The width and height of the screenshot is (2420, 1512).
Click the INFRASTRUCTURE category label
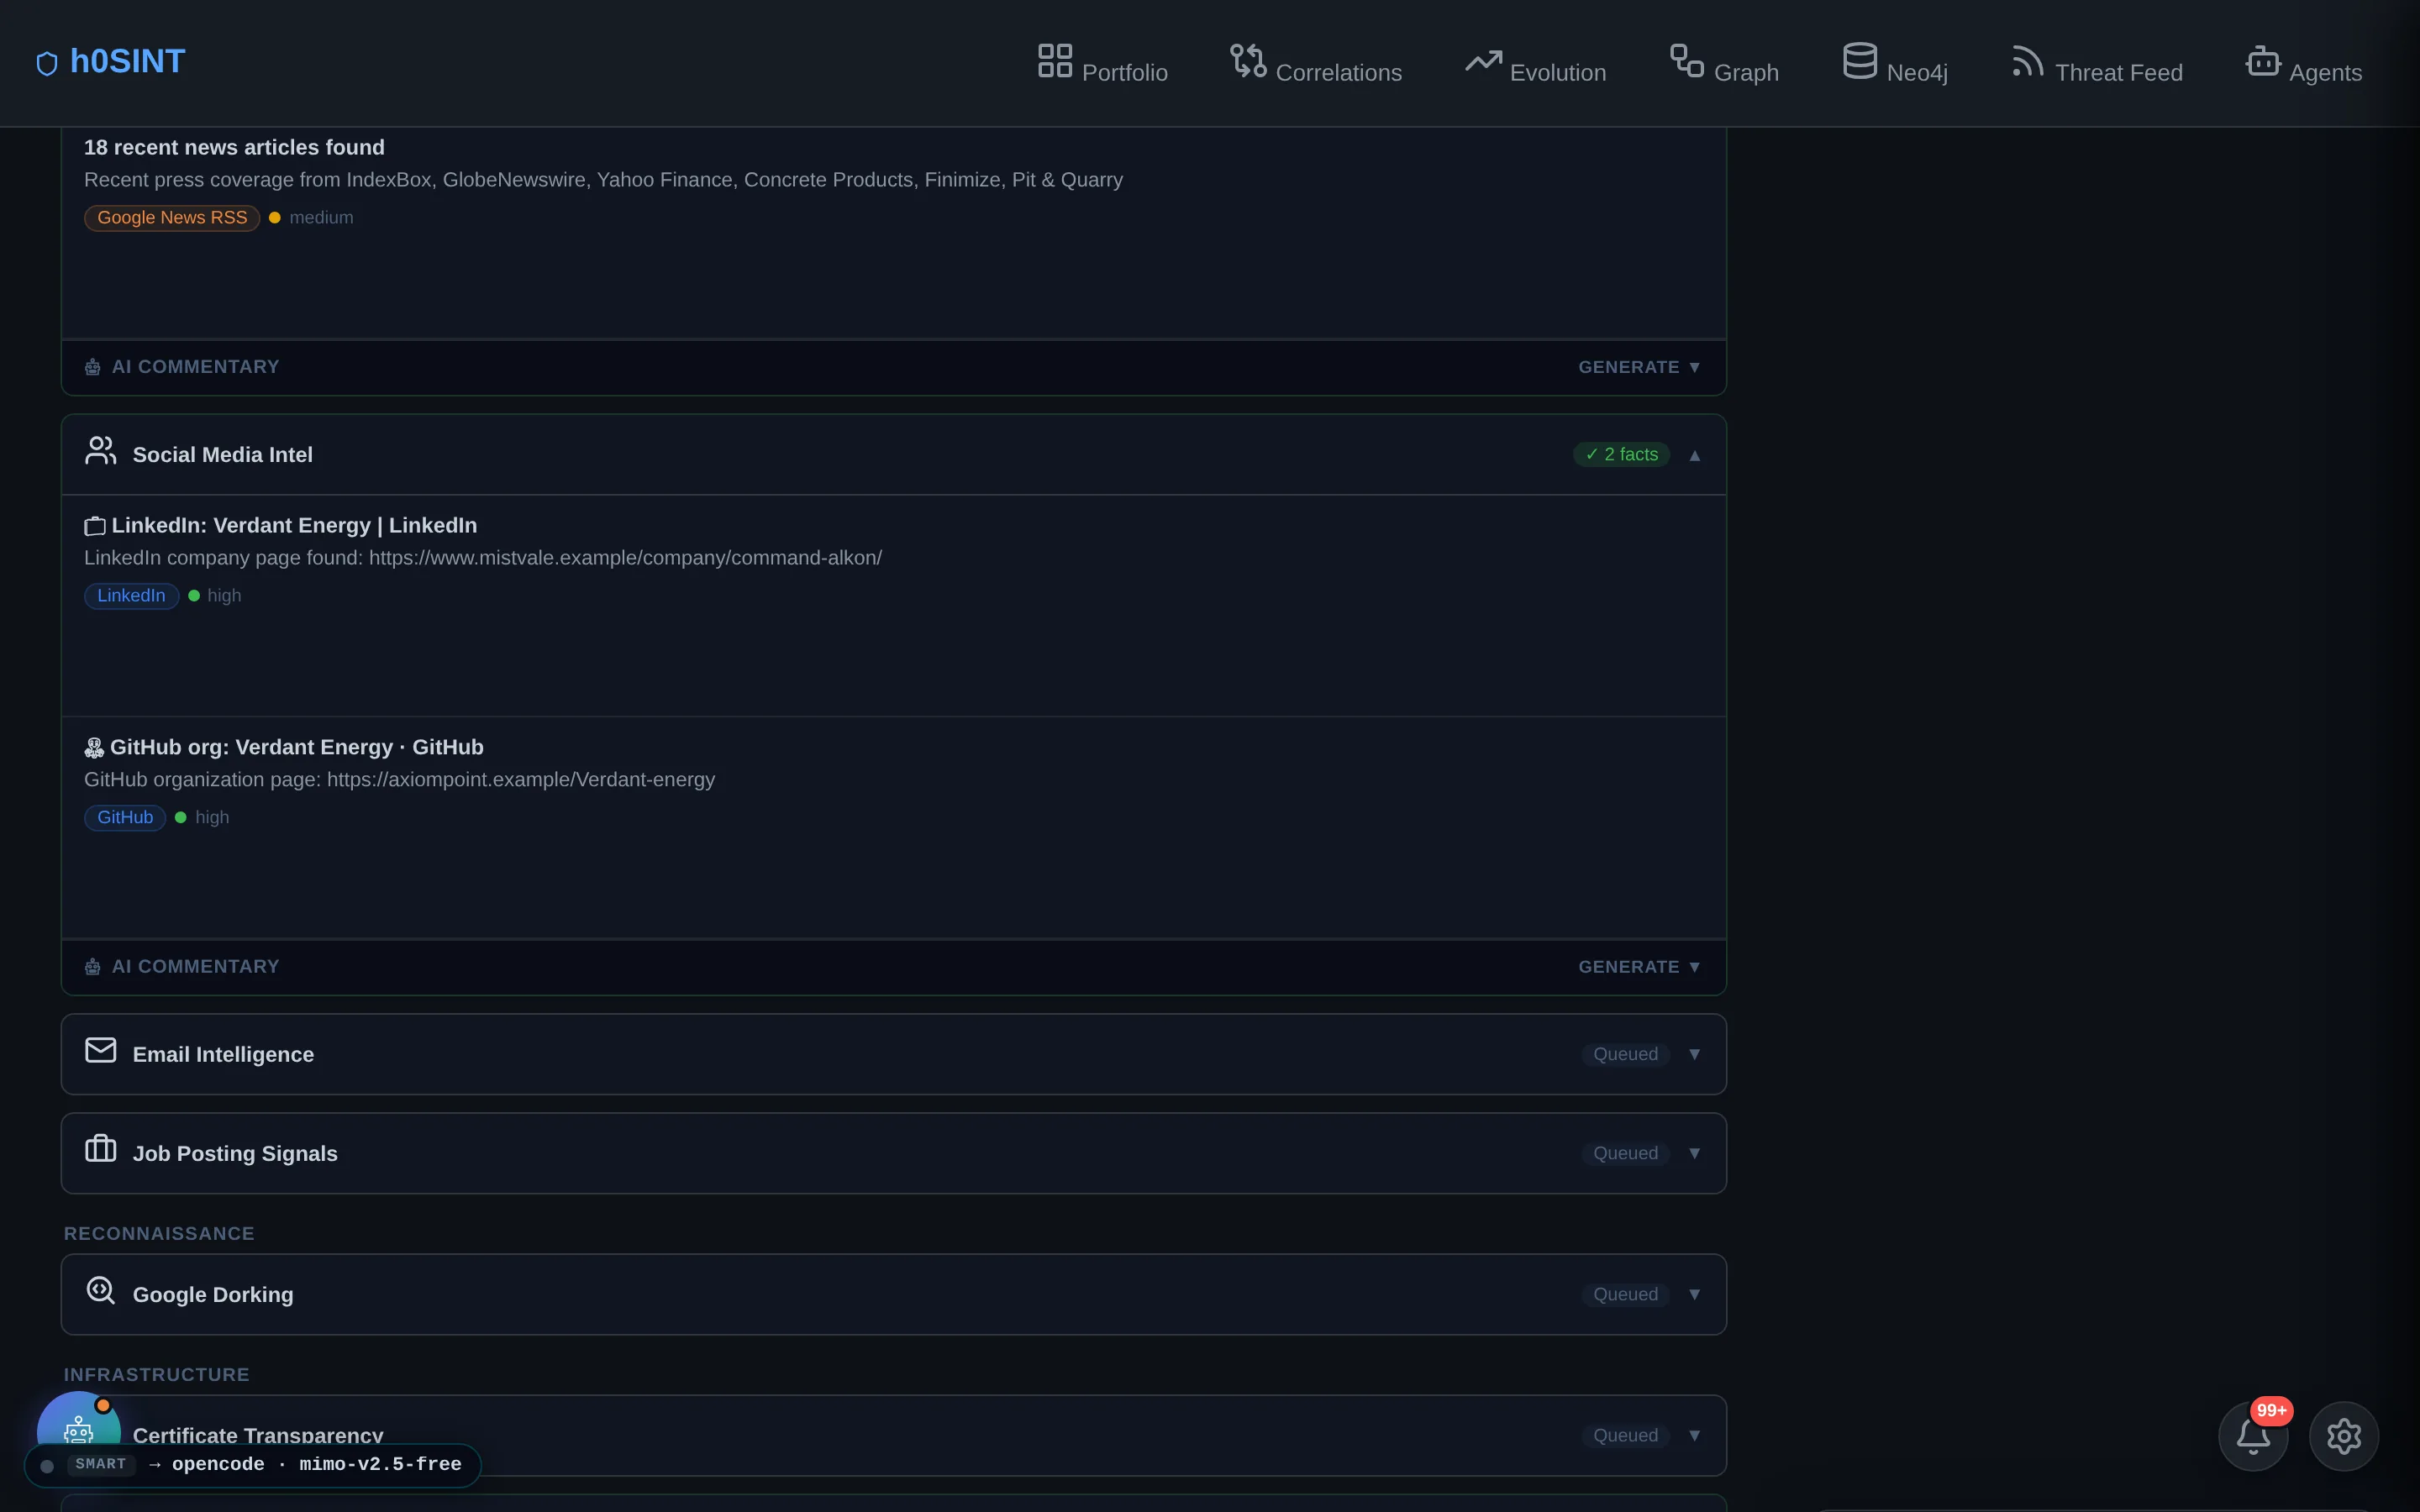pos(157,1375)
